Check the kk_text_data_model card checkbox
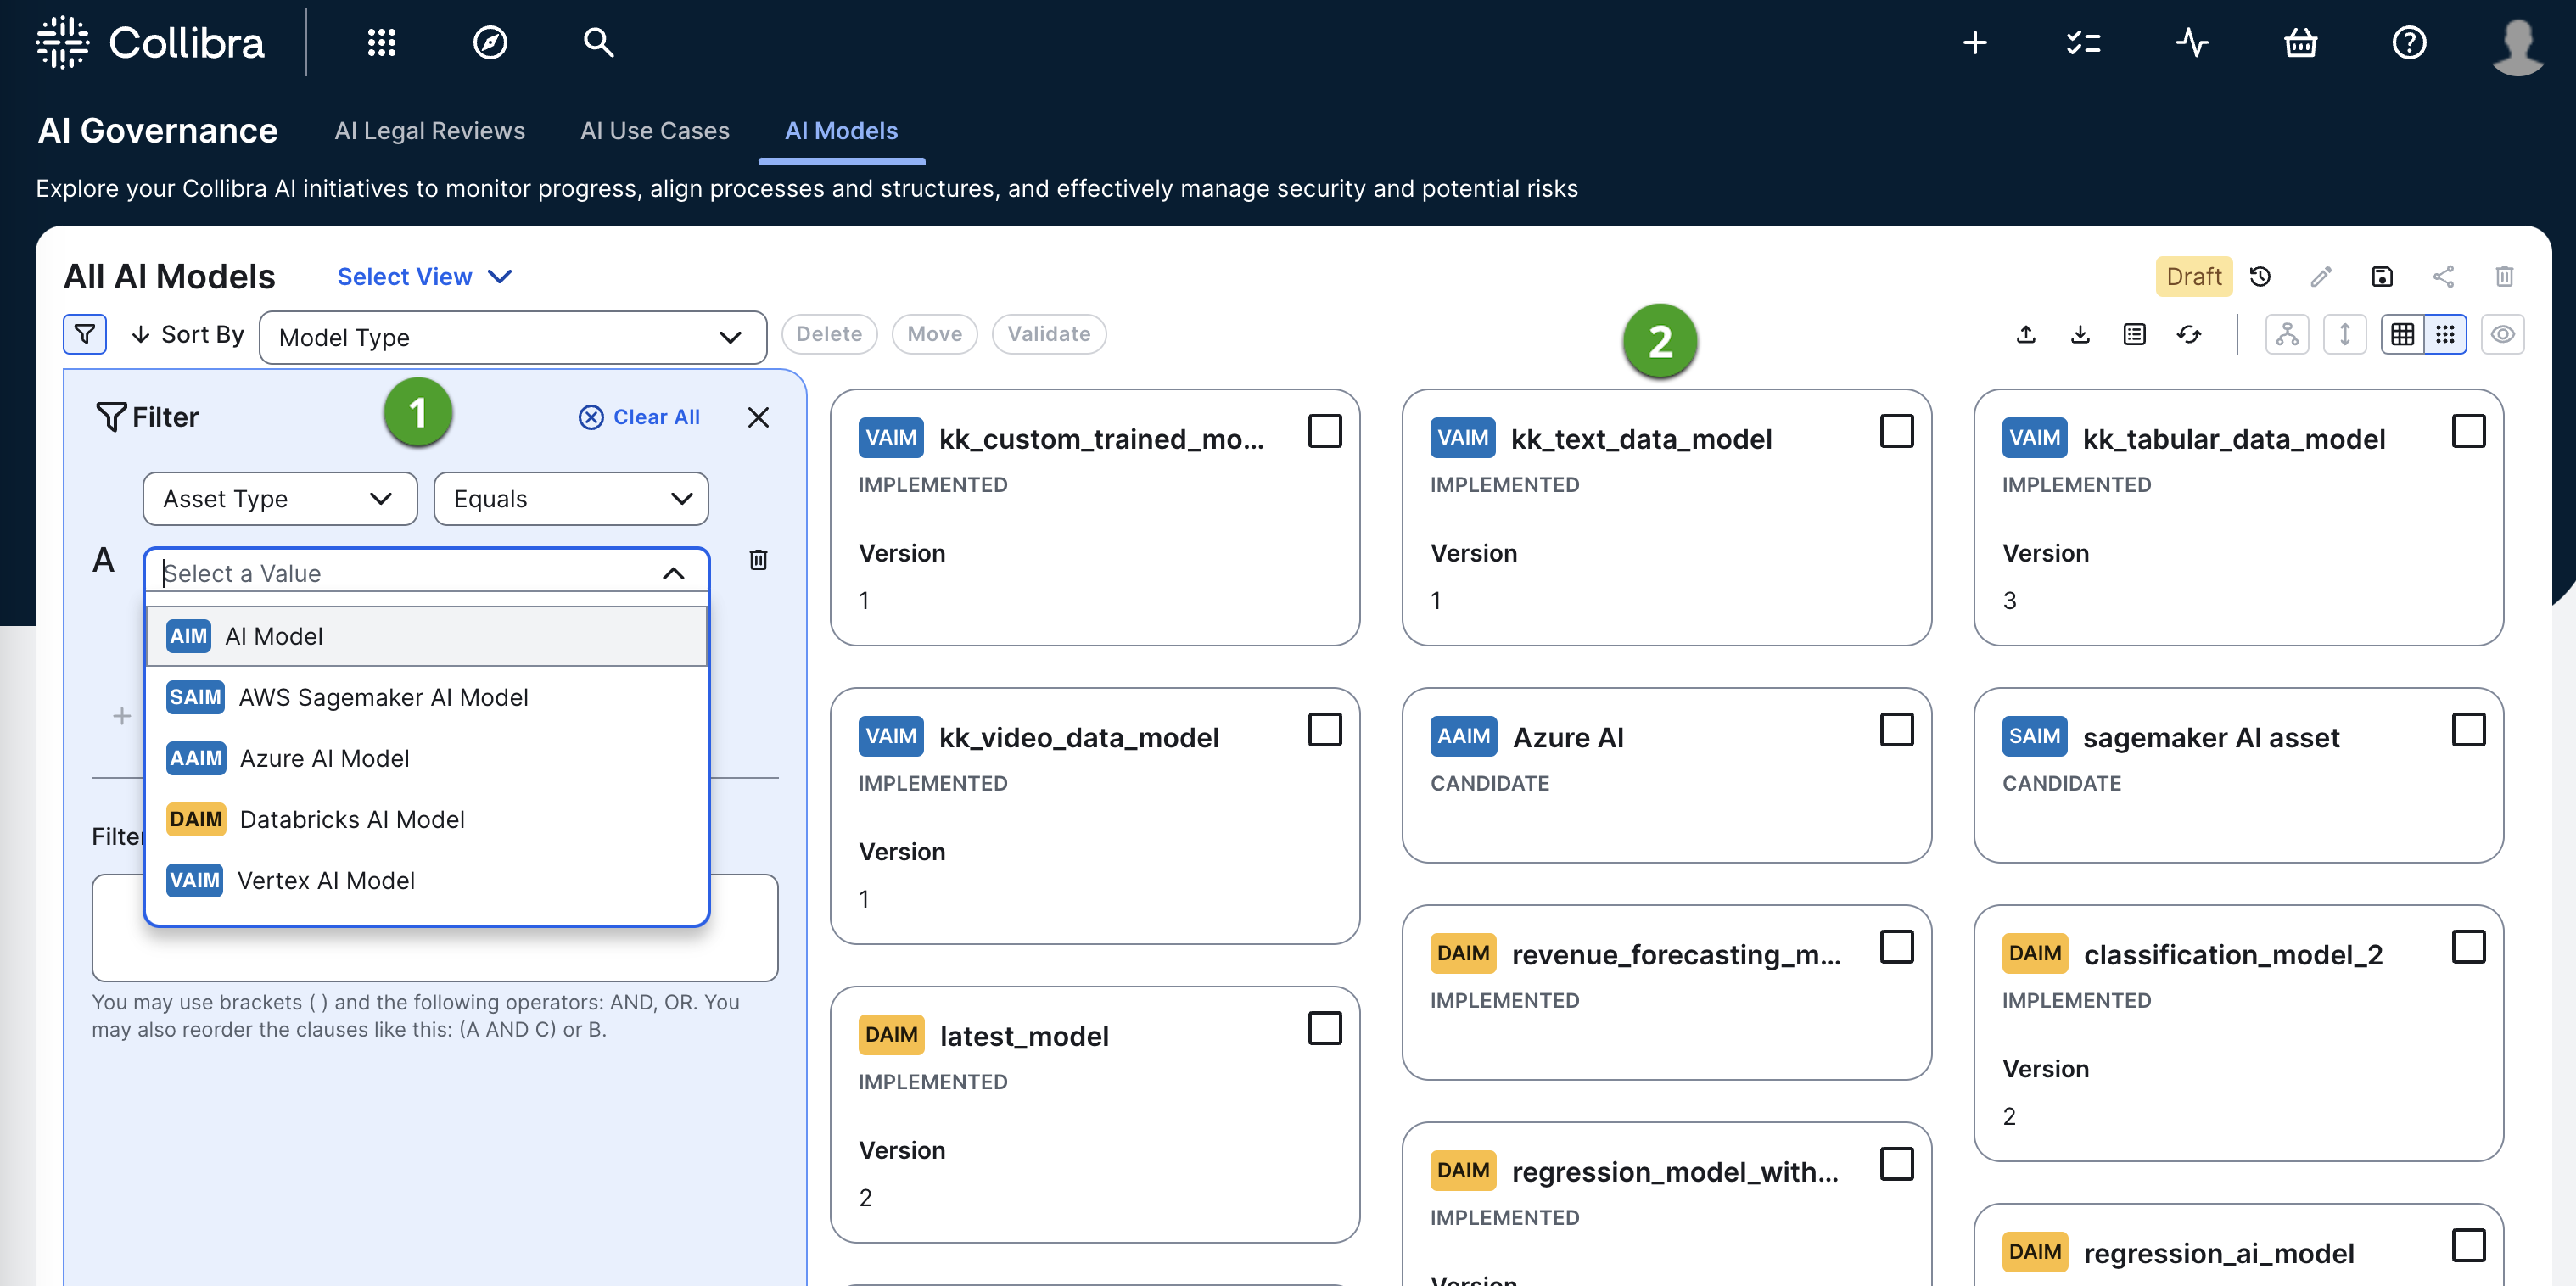The image size is (2576, 1286). click(1896, 431)
